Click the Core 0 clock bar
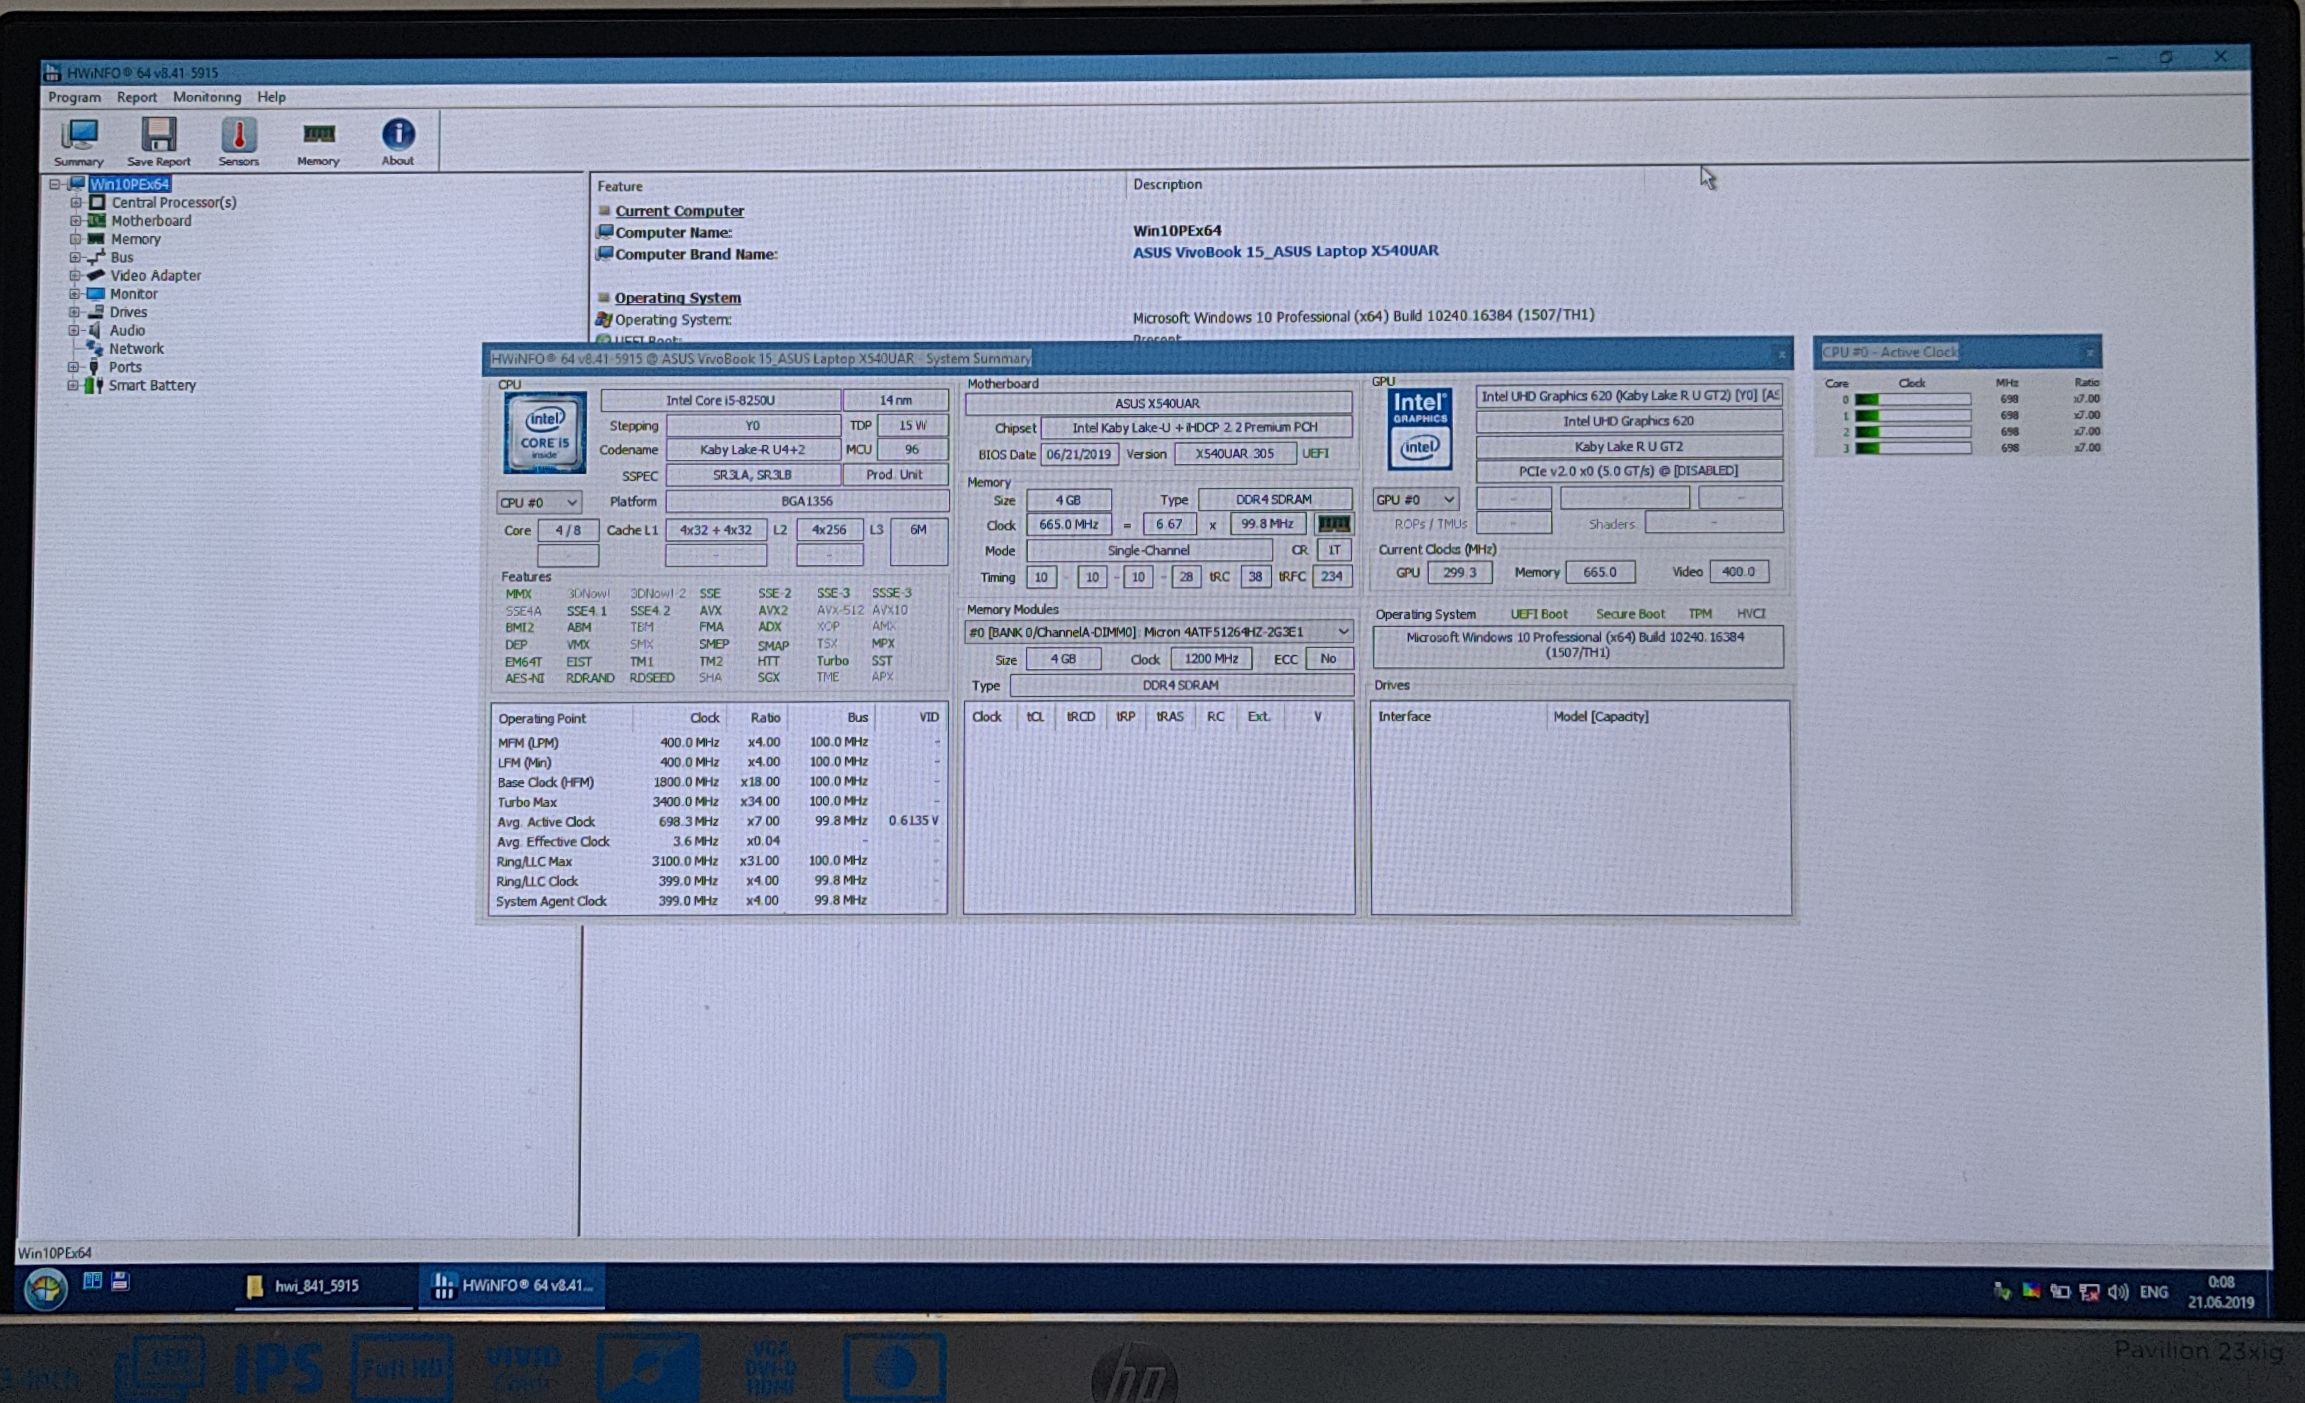Screen dimensions: 2305x1403 point(1912,399)
